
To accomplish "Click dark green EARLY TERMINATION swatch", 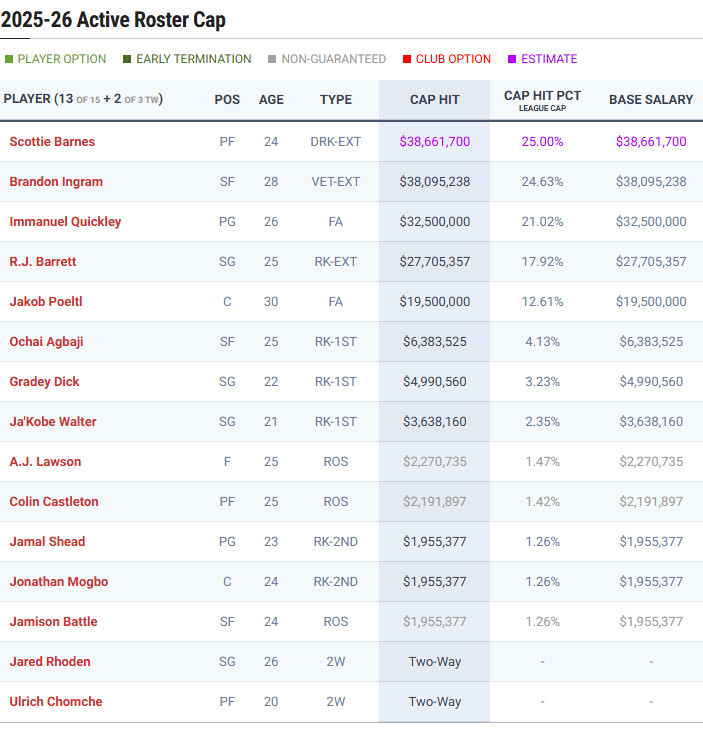I will click(x=127, y=59).
